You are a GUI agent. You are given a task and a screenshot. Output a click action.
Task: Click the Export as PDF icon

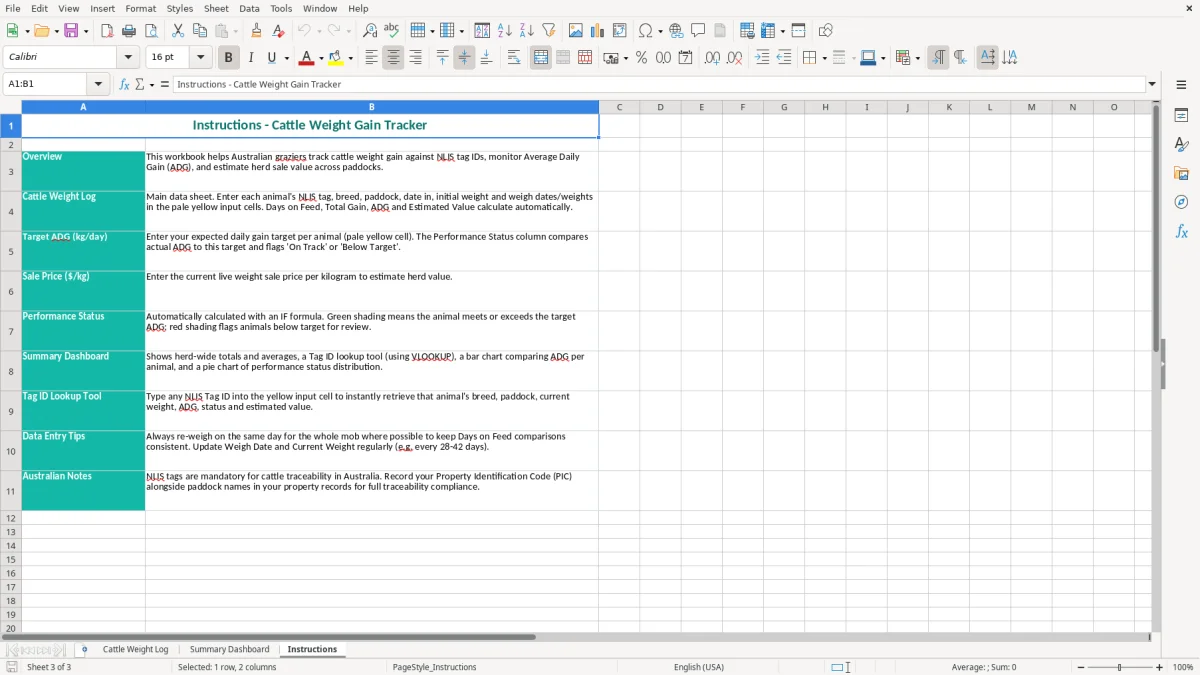107,31
